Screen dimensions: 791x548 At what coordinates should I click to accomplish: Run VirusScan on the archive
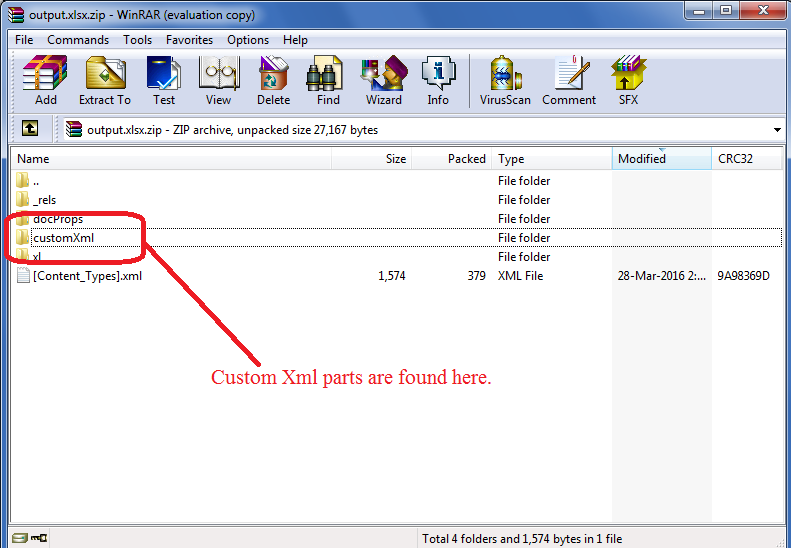505,81
